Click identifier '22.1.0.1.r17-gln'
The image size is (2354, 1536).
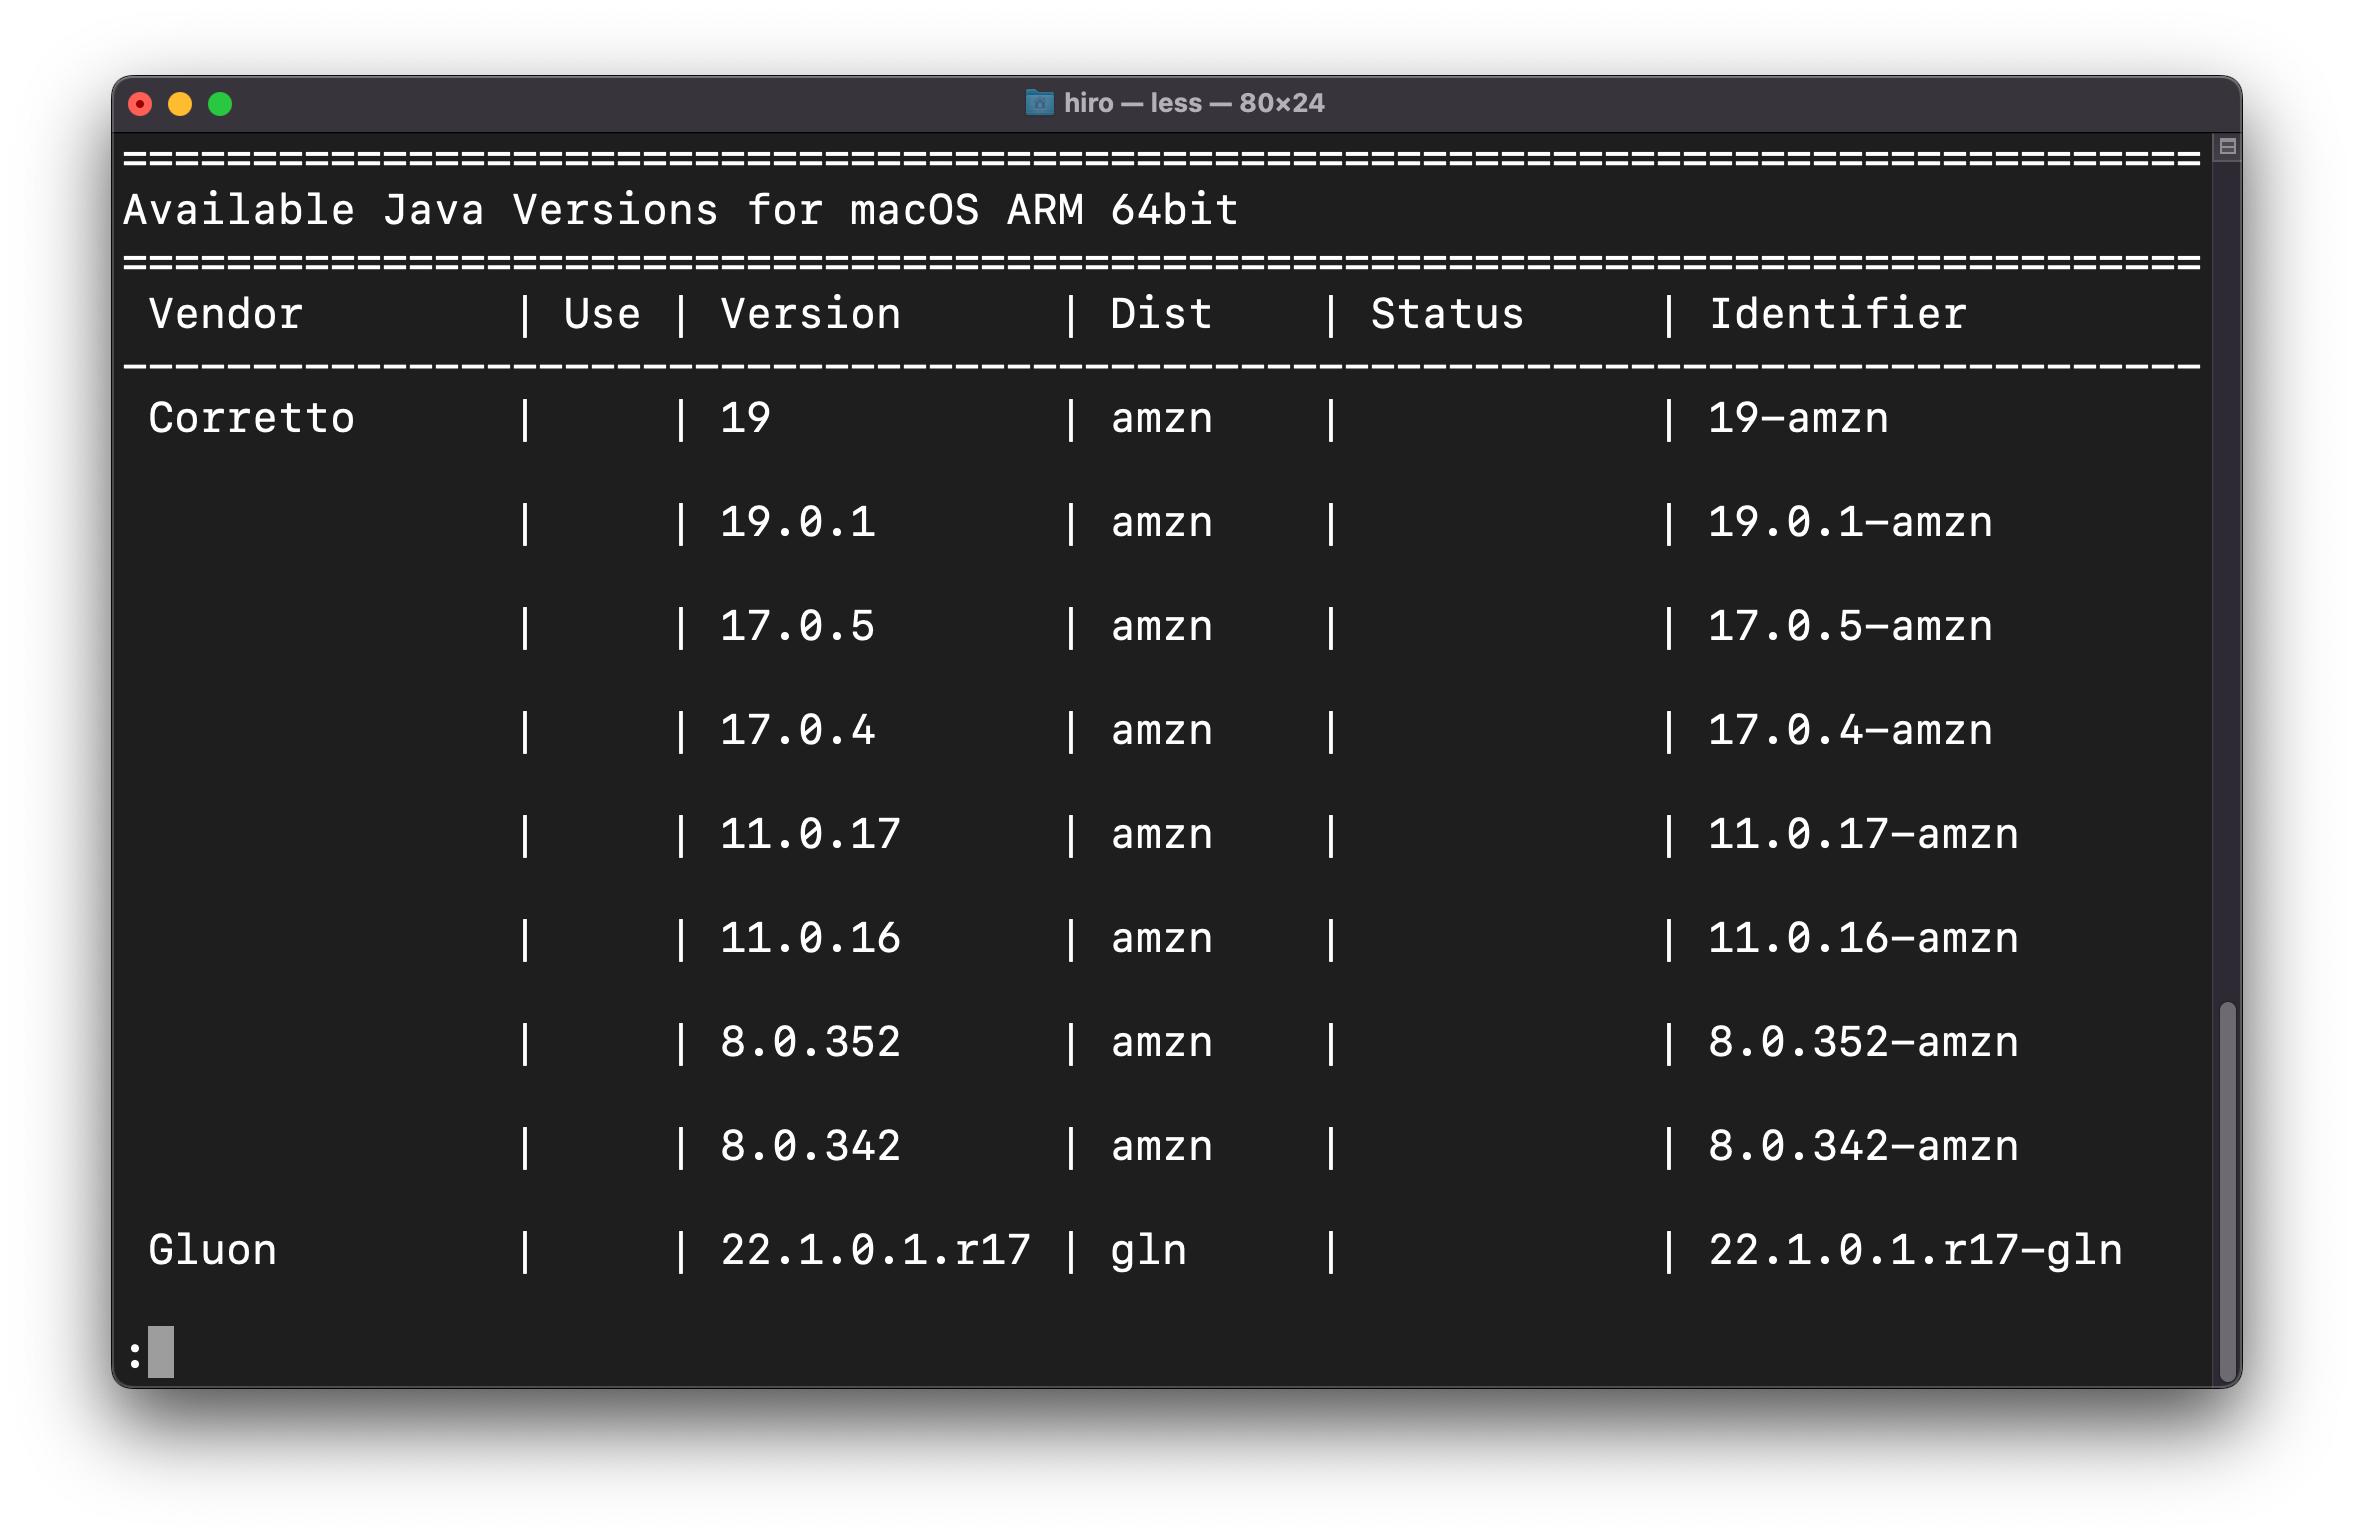pos(1916,1250)
